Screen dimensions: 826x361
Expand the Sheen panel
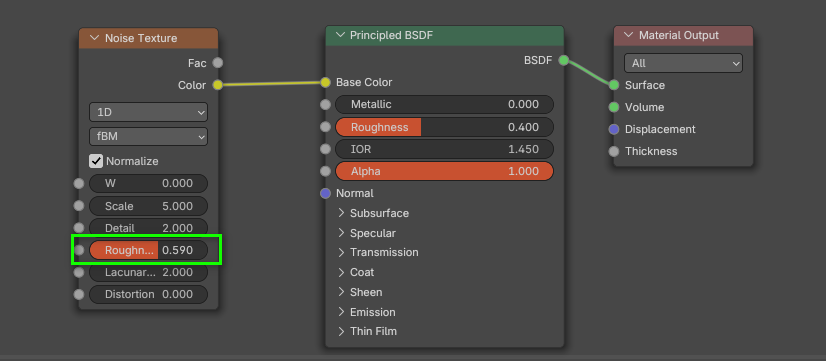(341, 292)
